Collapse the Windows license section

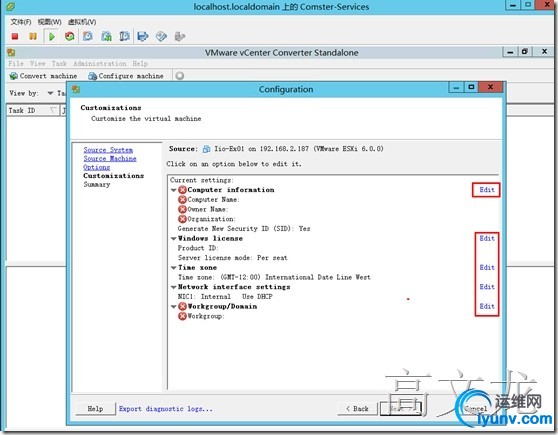click(174, 239)
